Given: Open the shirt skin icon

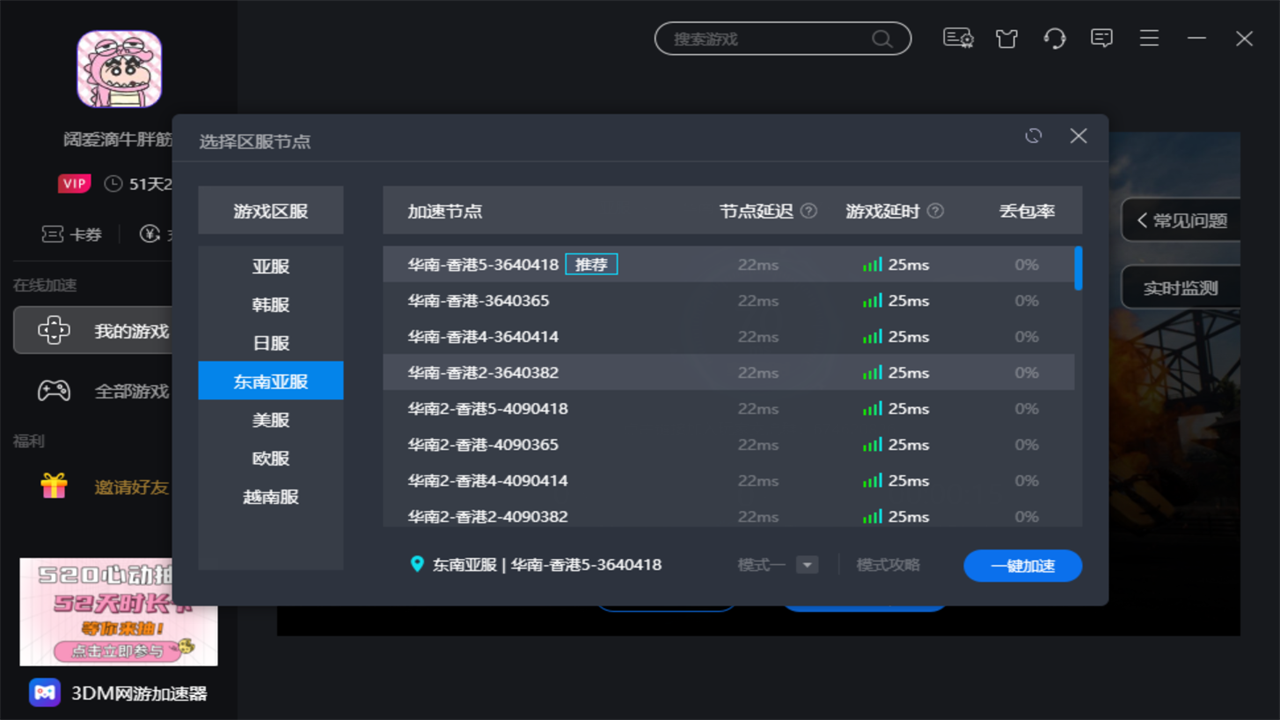Looking at the screenshot, I should (x=1007, y=39).
